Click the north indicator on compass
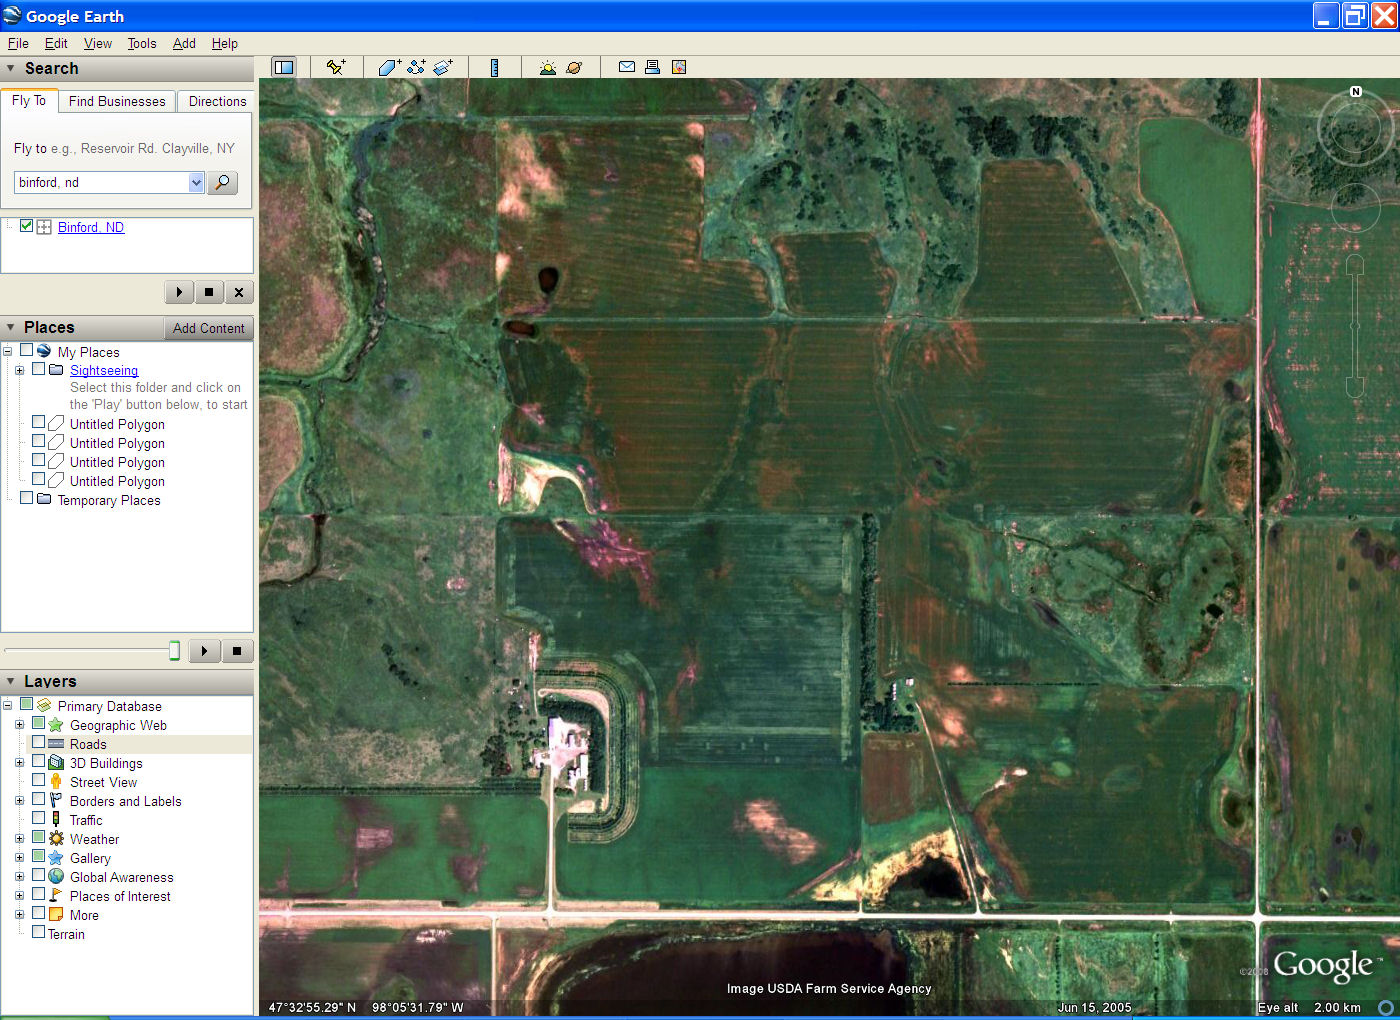The image size is (1400, 1020). click(x=1356, y=91)
